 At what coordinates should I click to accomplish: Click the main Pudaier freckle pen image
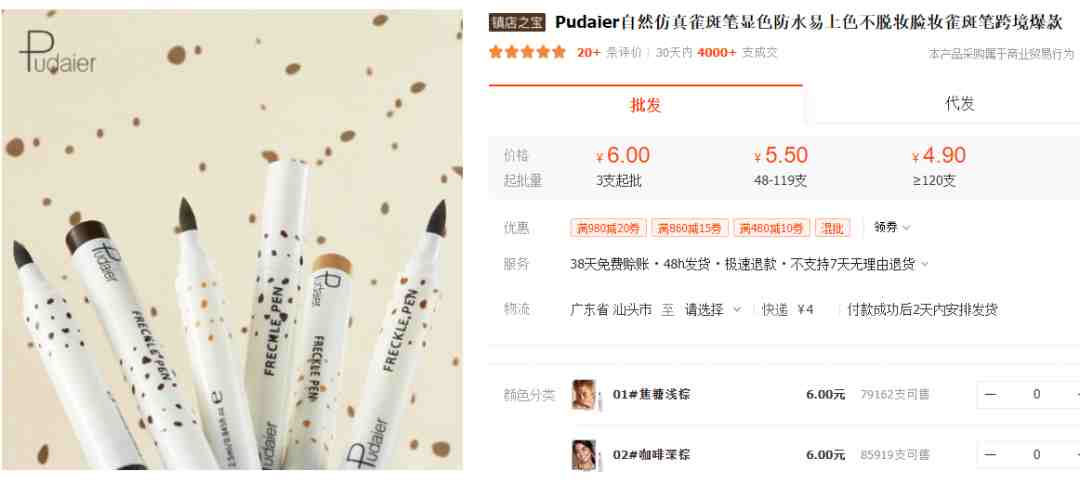[232, 240]
